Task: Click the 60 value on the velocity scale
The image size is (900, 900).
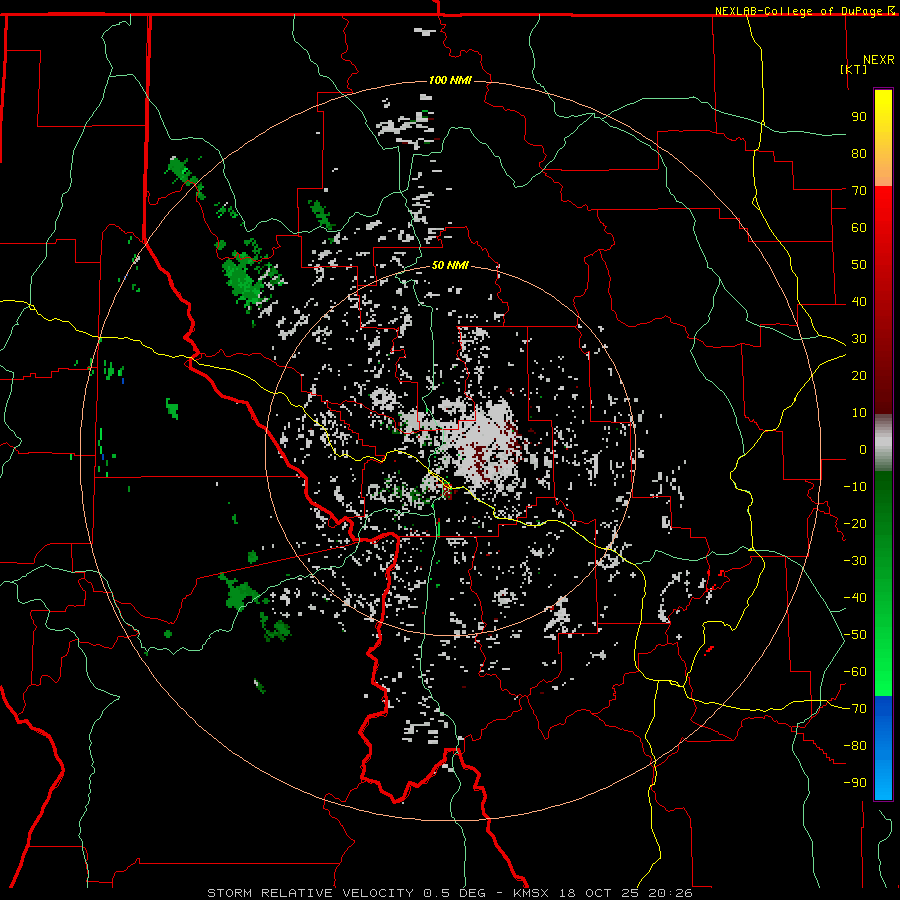Action: [x=859, y=227]
